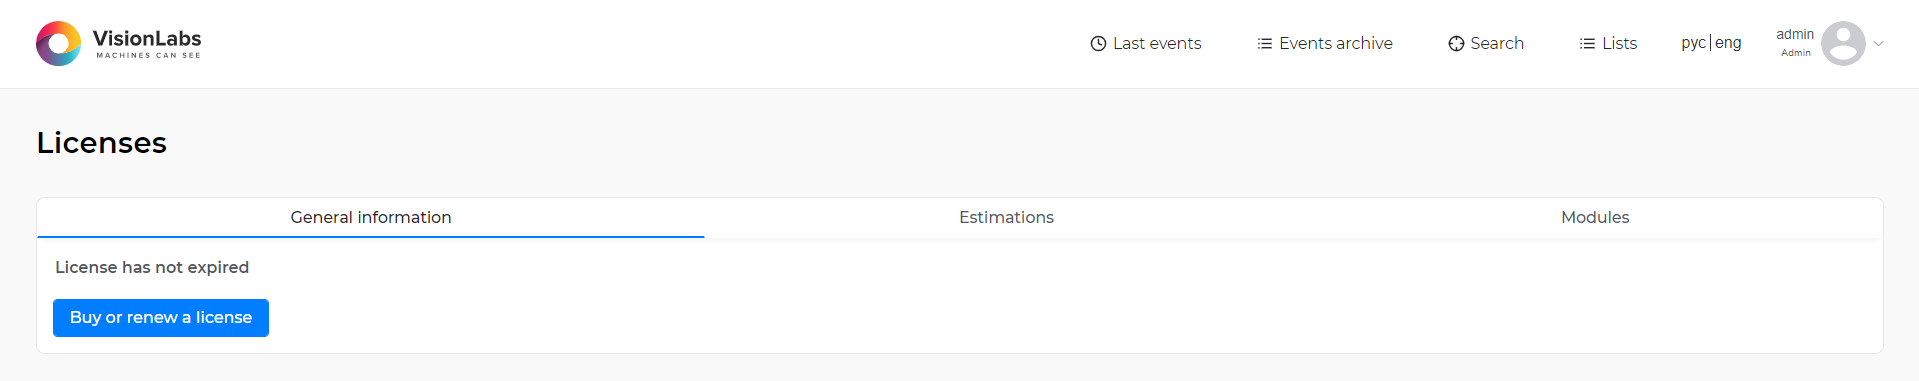1919x381 pixels.
Task: Click the list icon beside Lists
Action: click(1587, 44)
